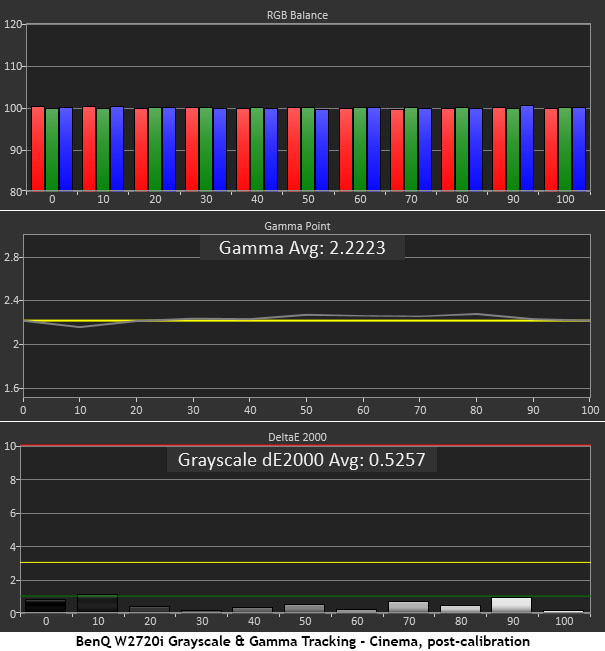This screenshot has height=651, width=605.
Task: Click the Gamma Point chart title
Action: click(x=297, y=226)
